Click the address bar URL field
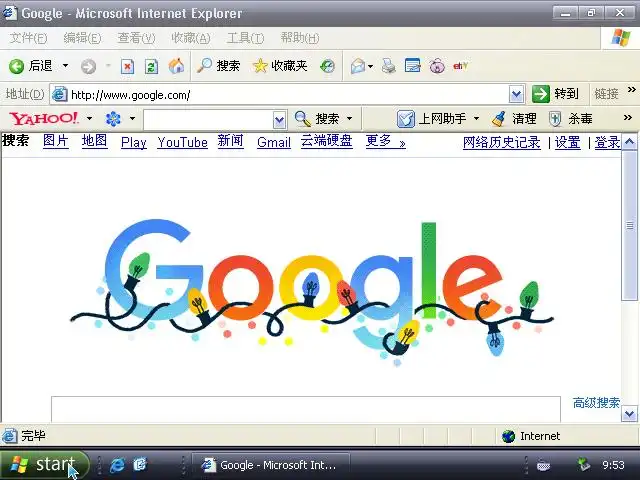Image resolution: width=640 pixels, height=480 pixels. tap(289, 95)
